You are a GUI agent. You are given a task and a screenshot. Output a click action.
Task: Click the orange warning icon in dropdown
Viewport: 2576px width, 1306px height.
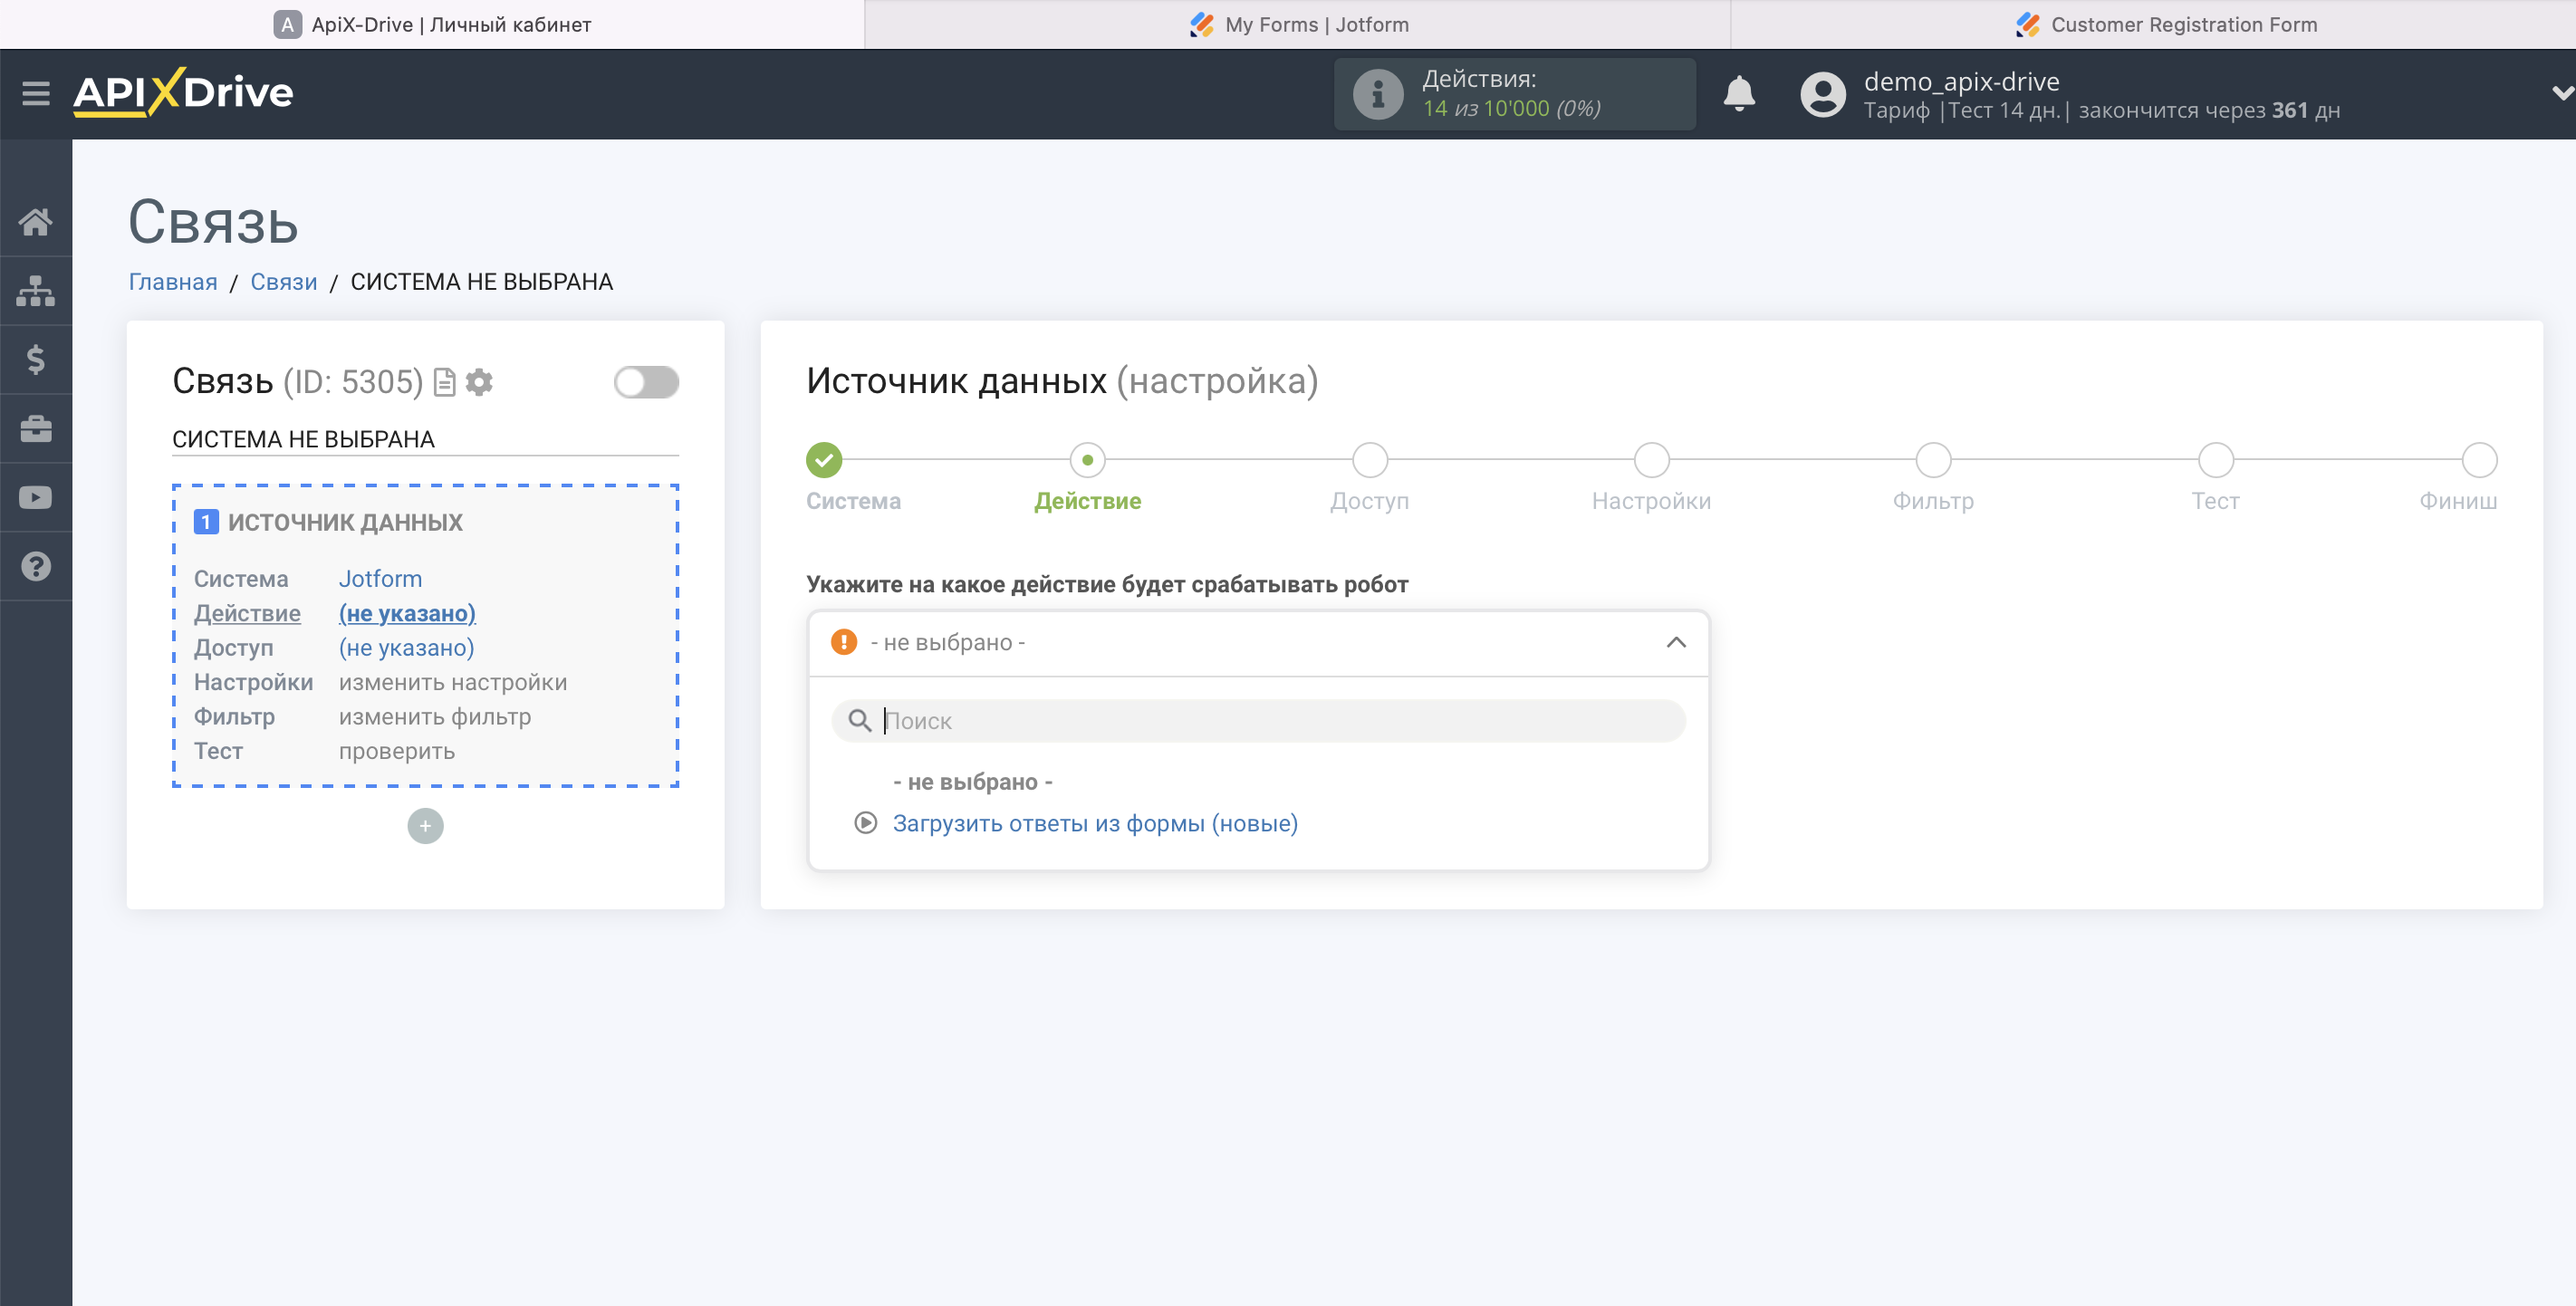(x=844, y=642)
